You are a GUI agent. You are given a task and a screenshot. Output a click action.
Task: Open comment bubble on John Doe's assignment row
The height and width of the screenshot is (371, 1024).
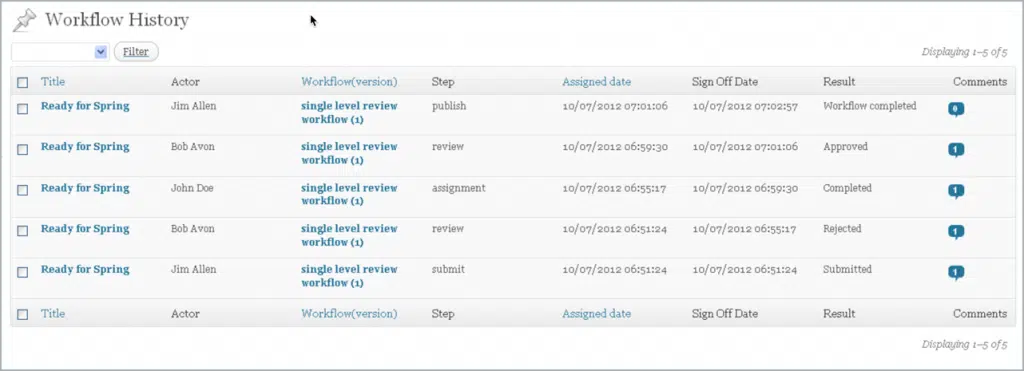pos(956,191)
